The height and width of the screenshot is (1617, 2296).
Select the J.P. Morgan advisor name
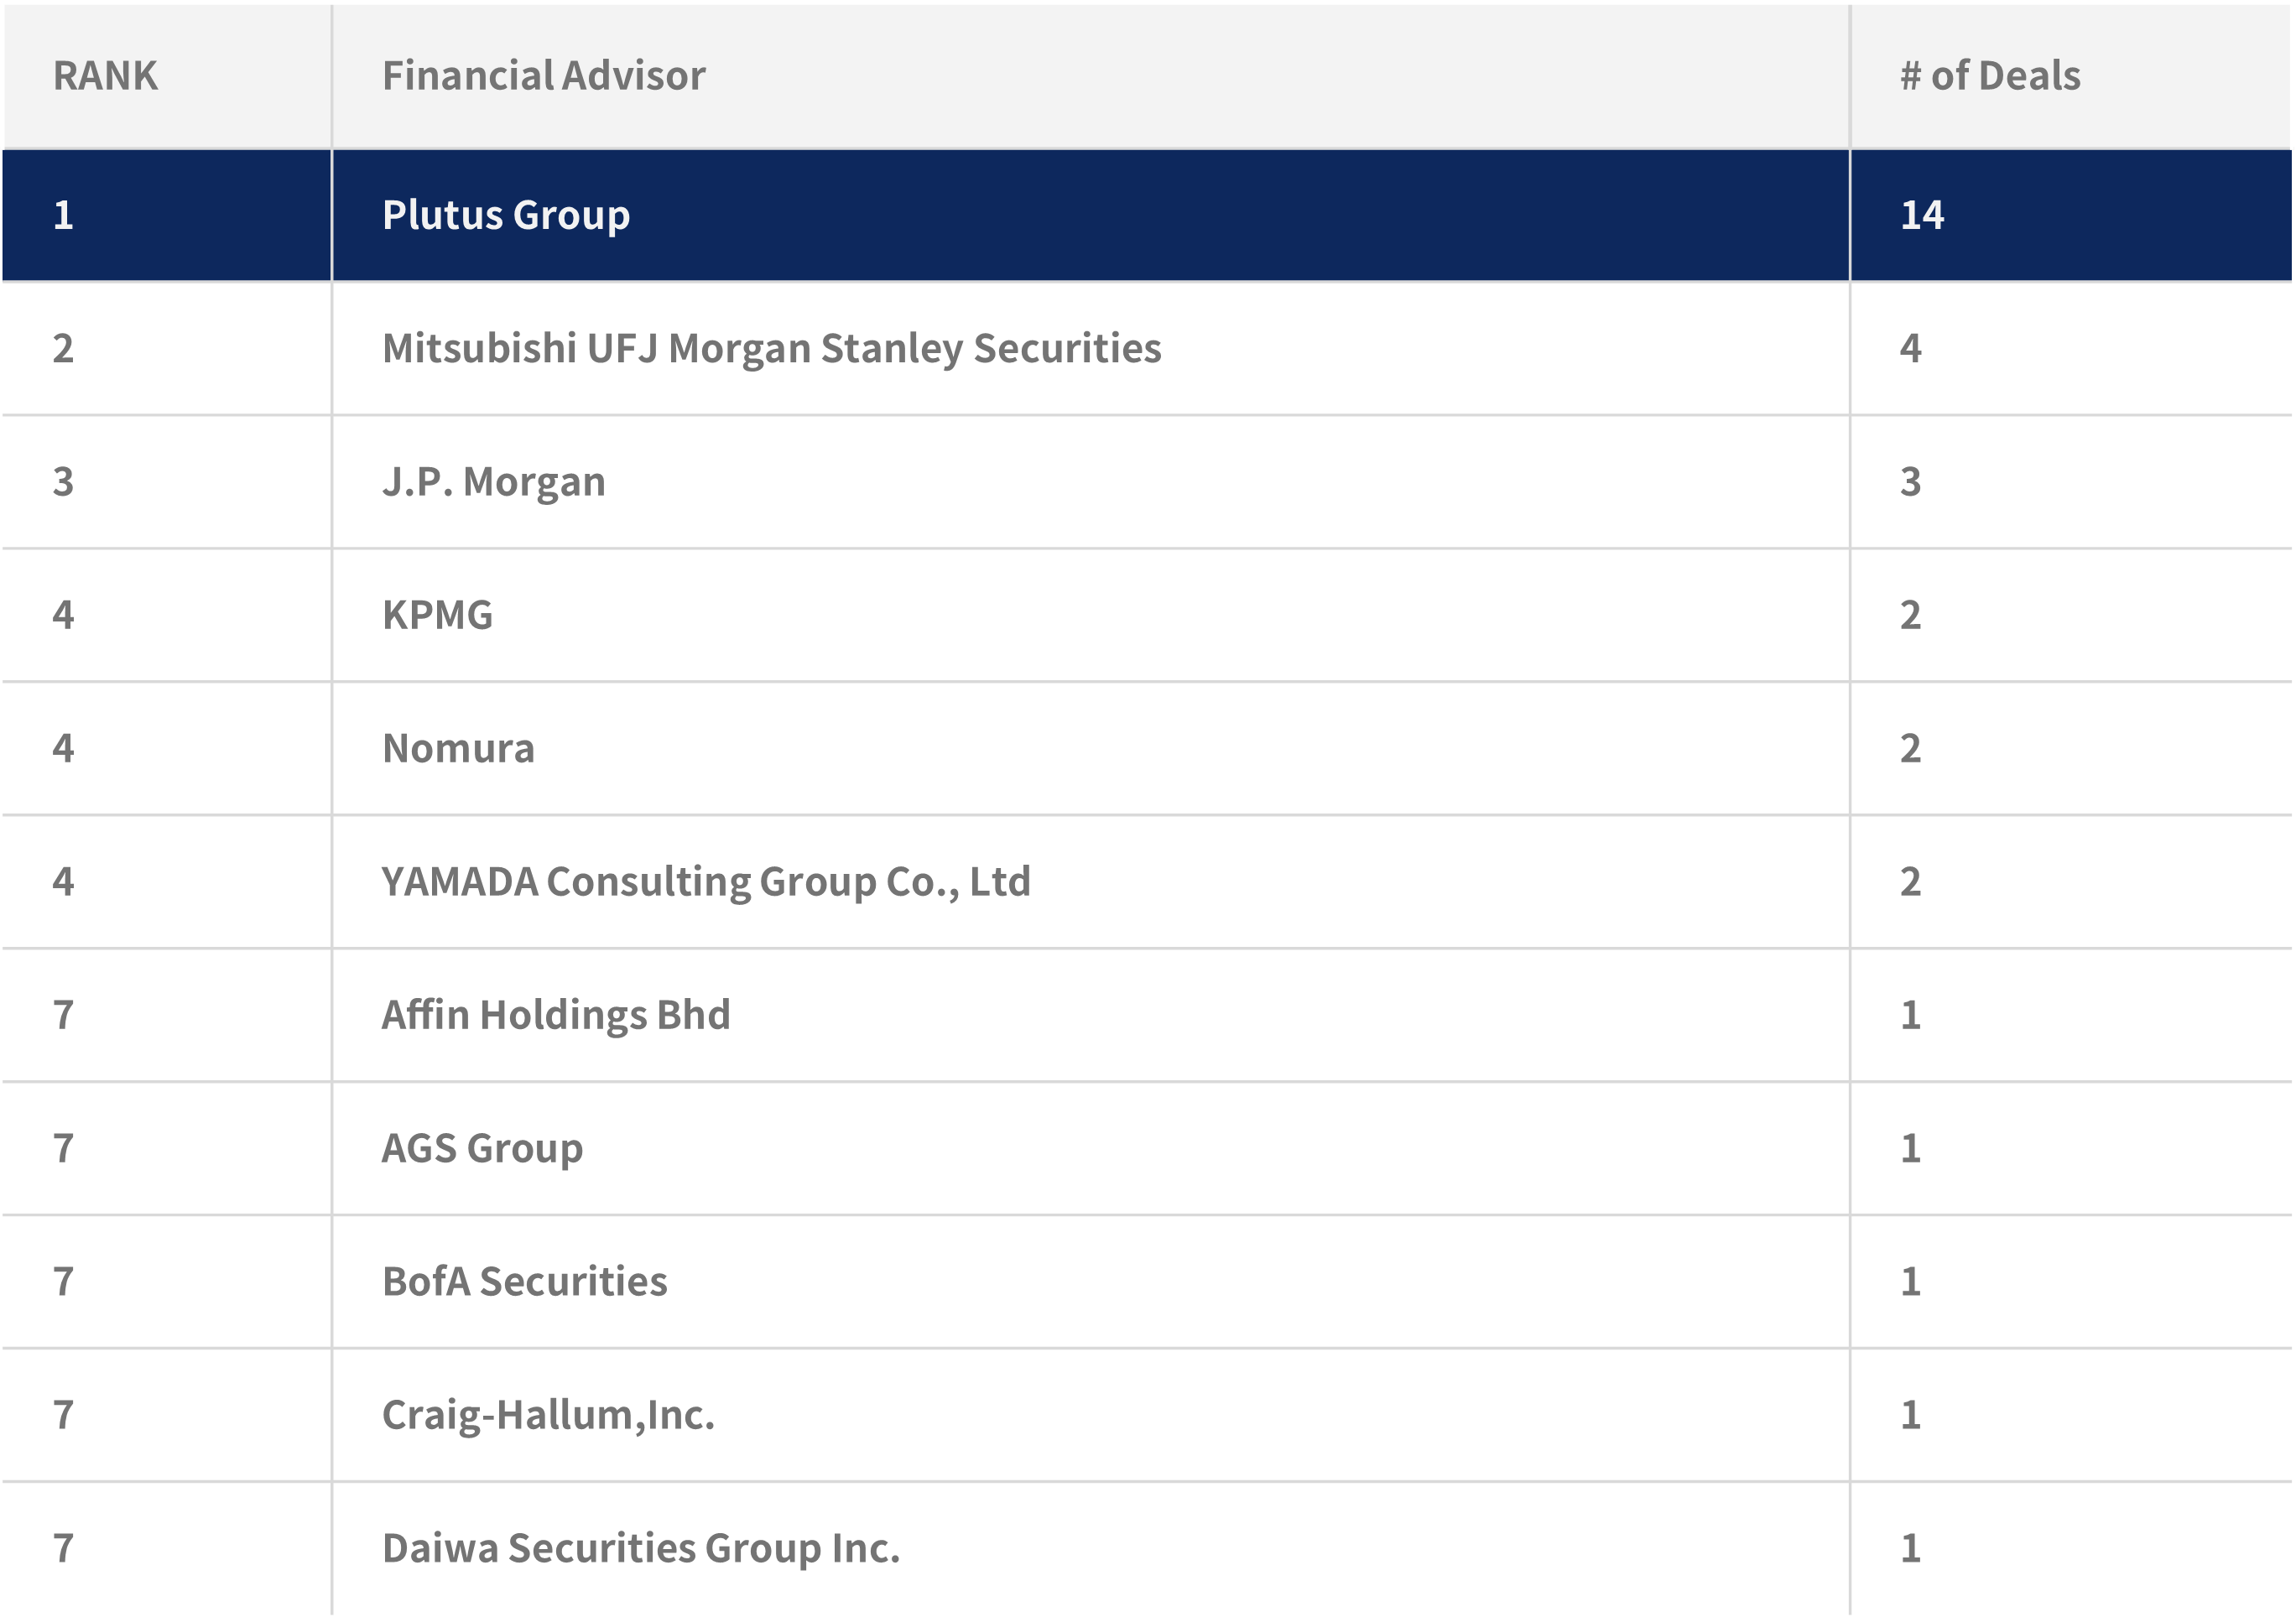pyautogui.click(x=494, y=482)
